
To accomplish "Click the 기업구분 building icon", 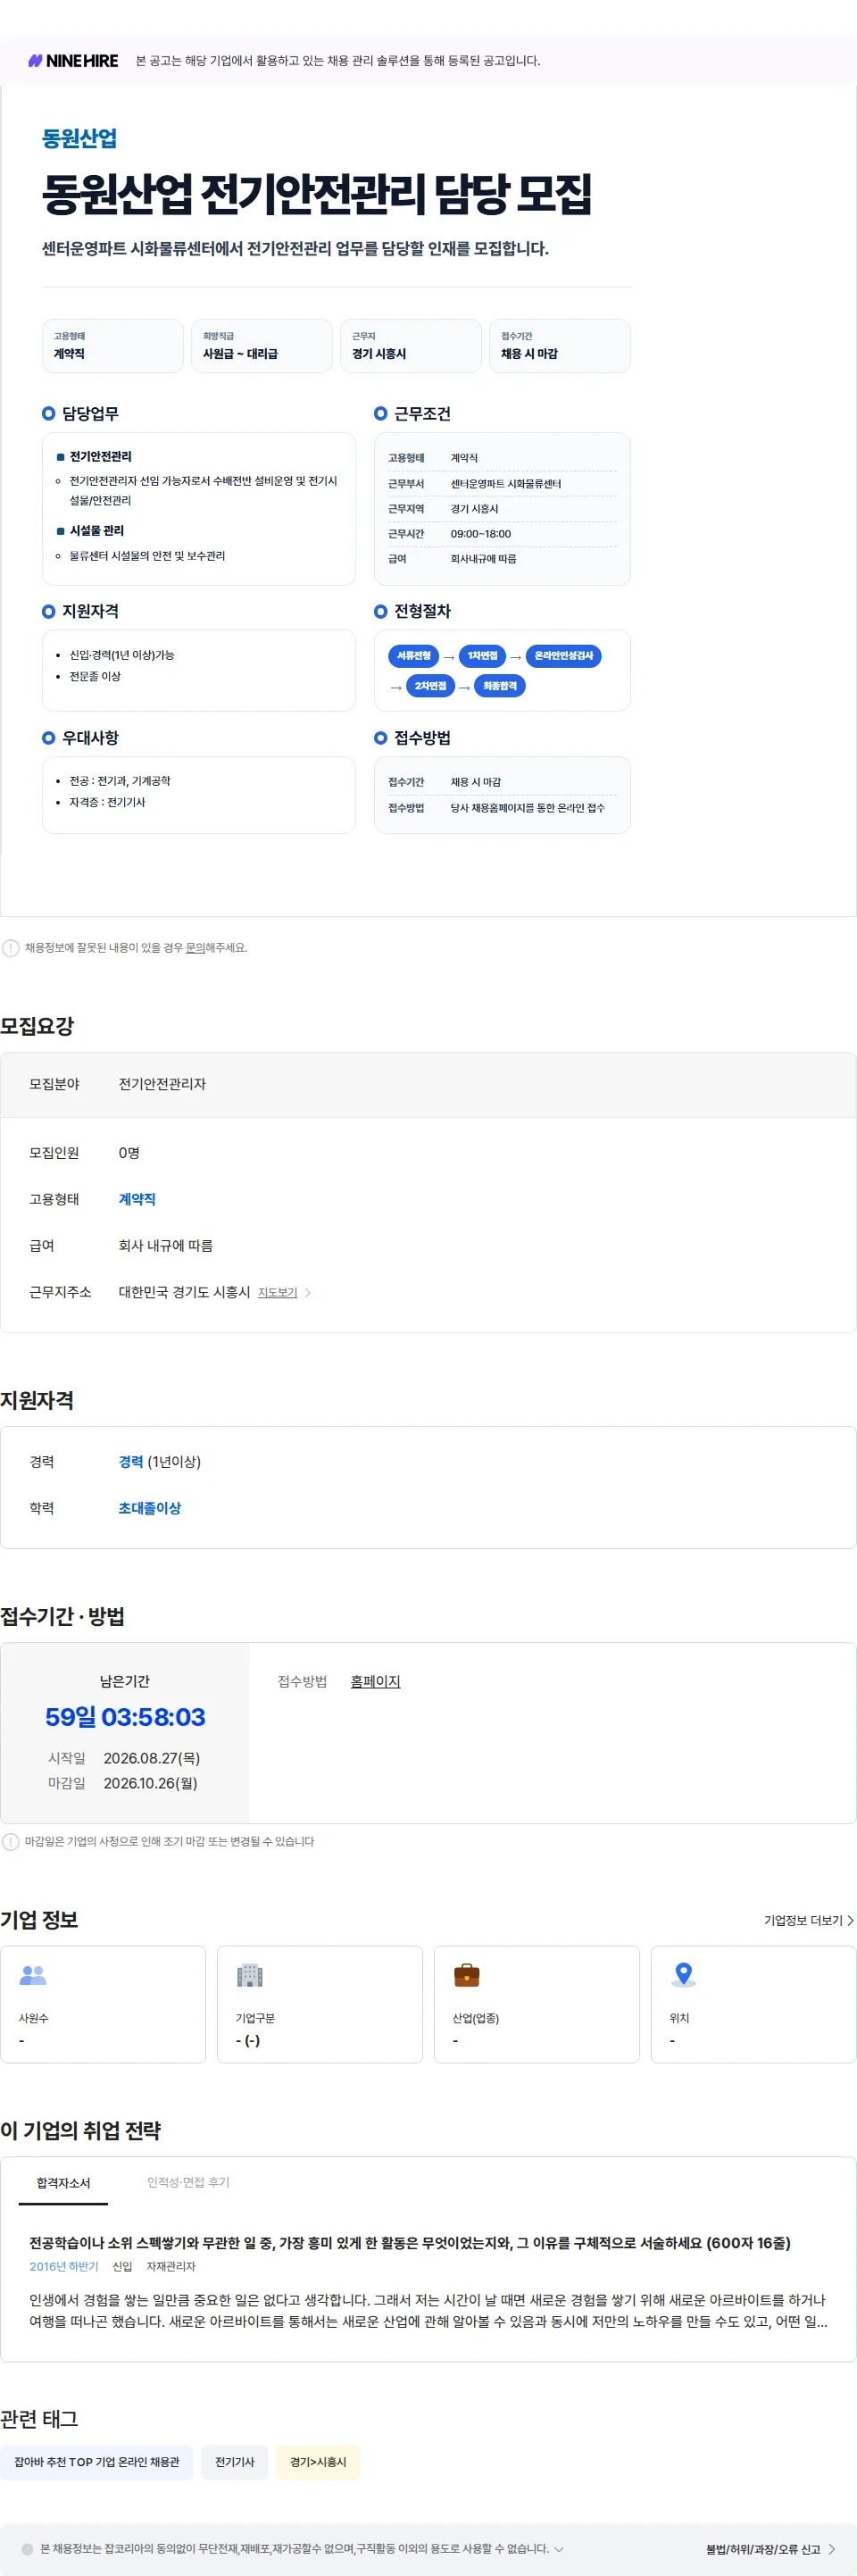I will (x=249, y=1975).
